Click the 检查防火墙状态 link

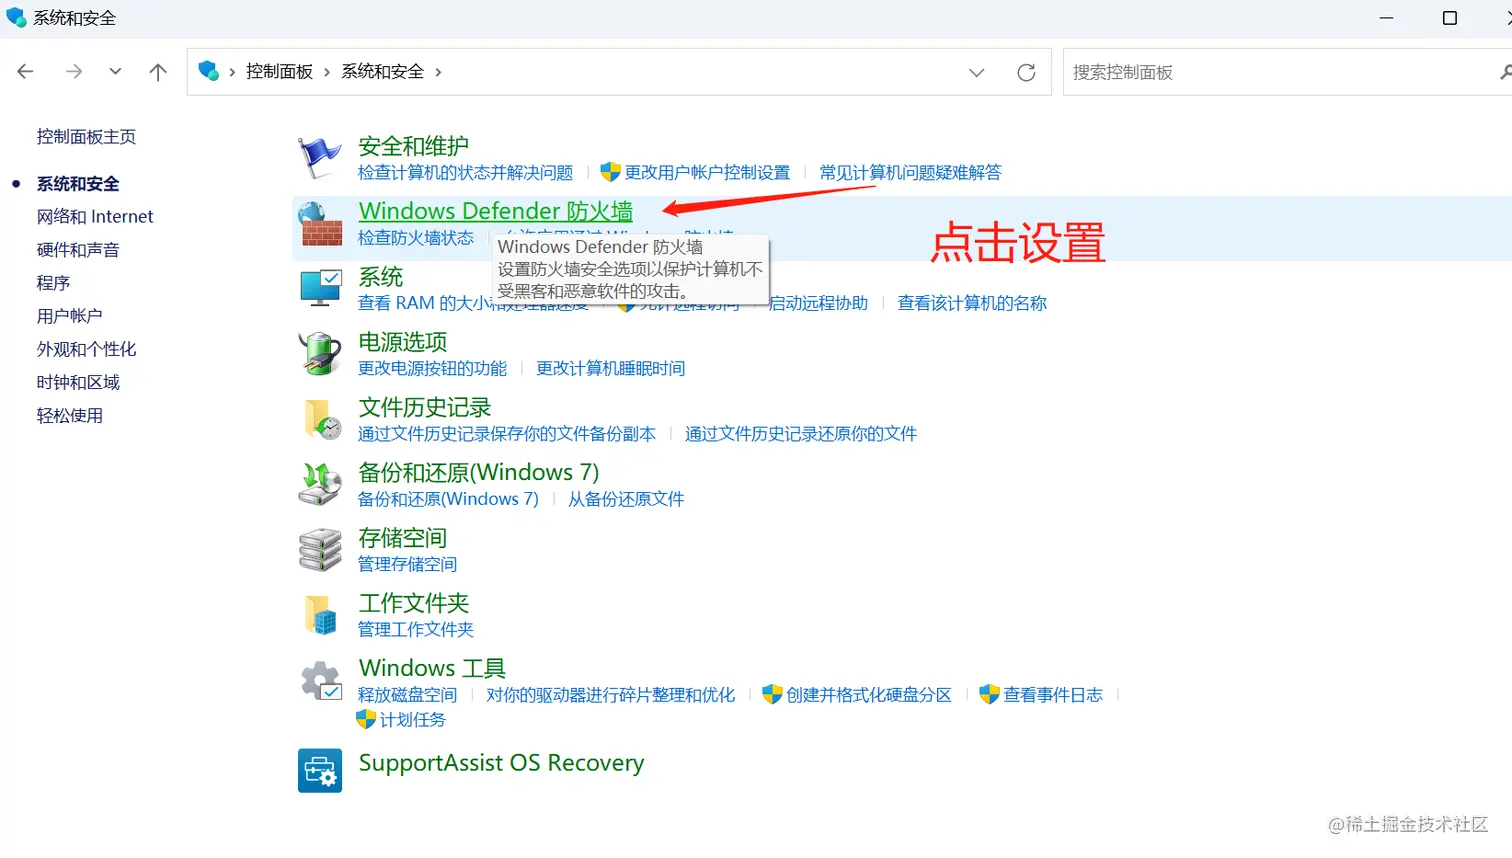[x=416, y=238]
